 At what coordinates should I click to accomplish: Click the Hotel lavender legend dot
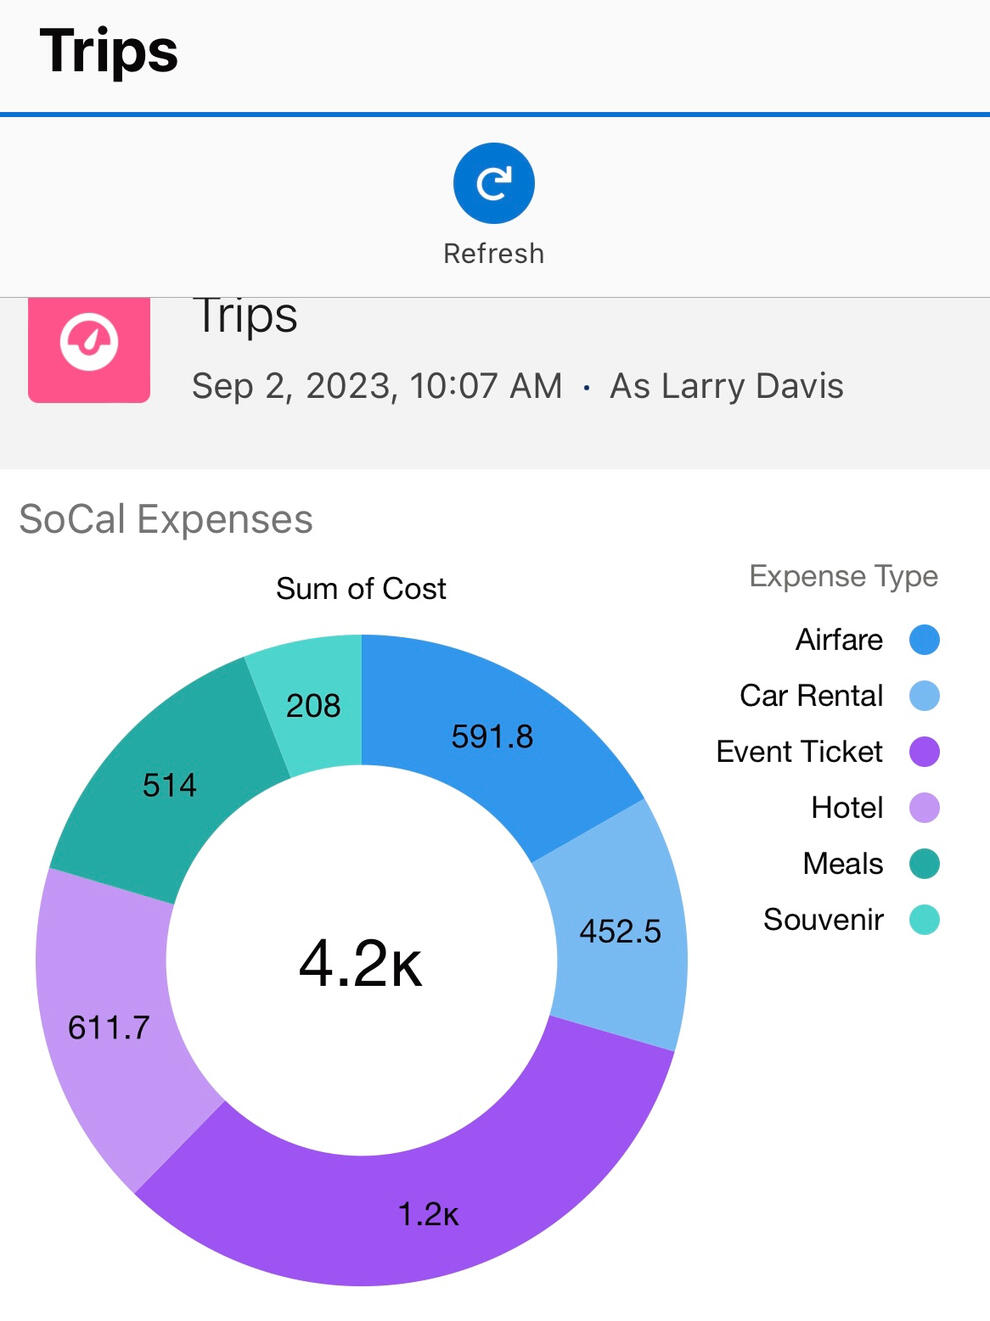point(924,808)
